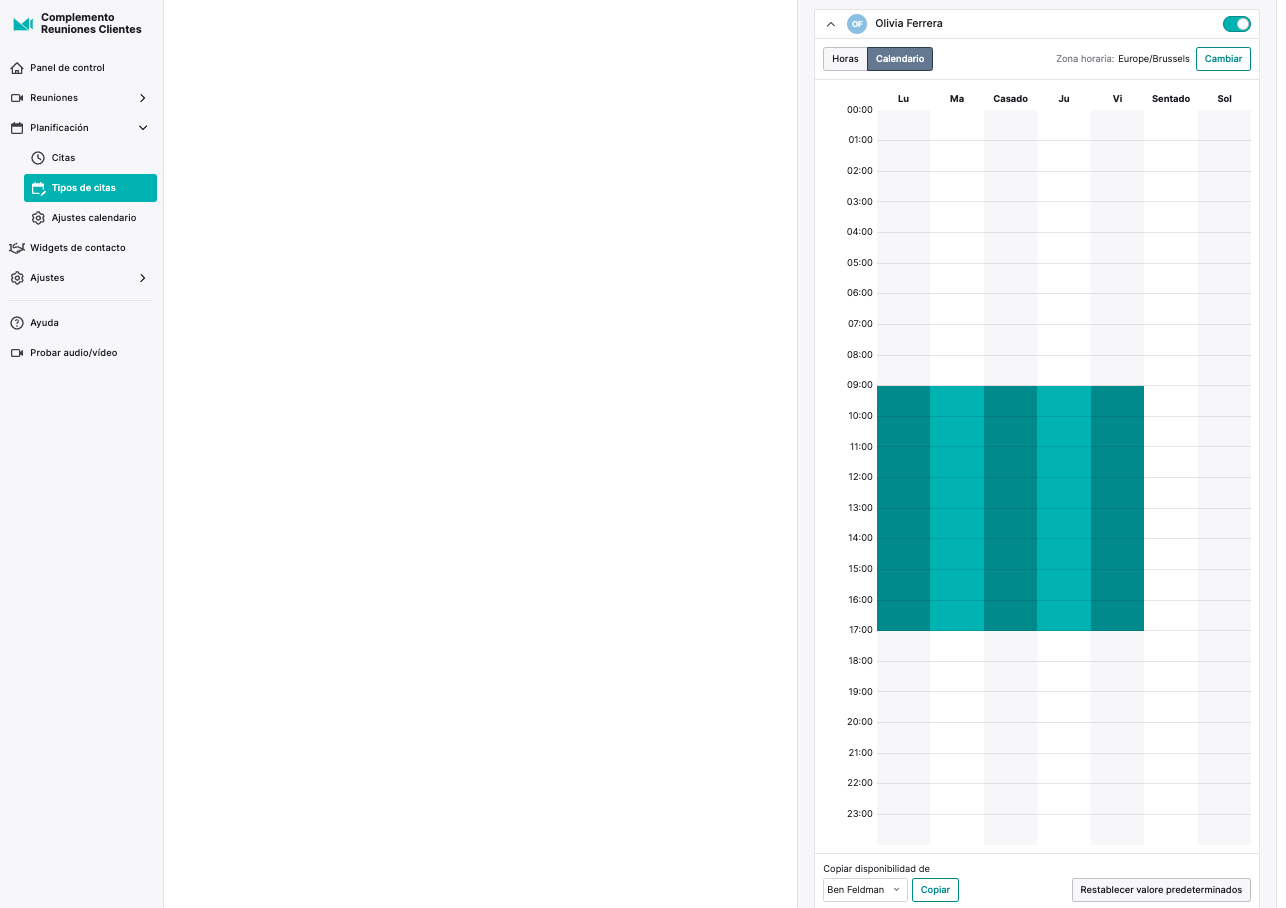This screenshot has width=1286, height=908.
Task: Collapse the Planificación section chevron
Action: click(x=143, y=128)
